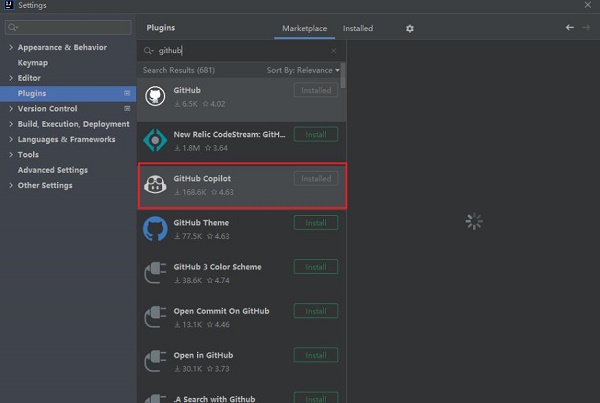Click the GitHub plugin Octocat icon
Screen dimensions: 600x403
pyautogui.click(x=155, y=96)
